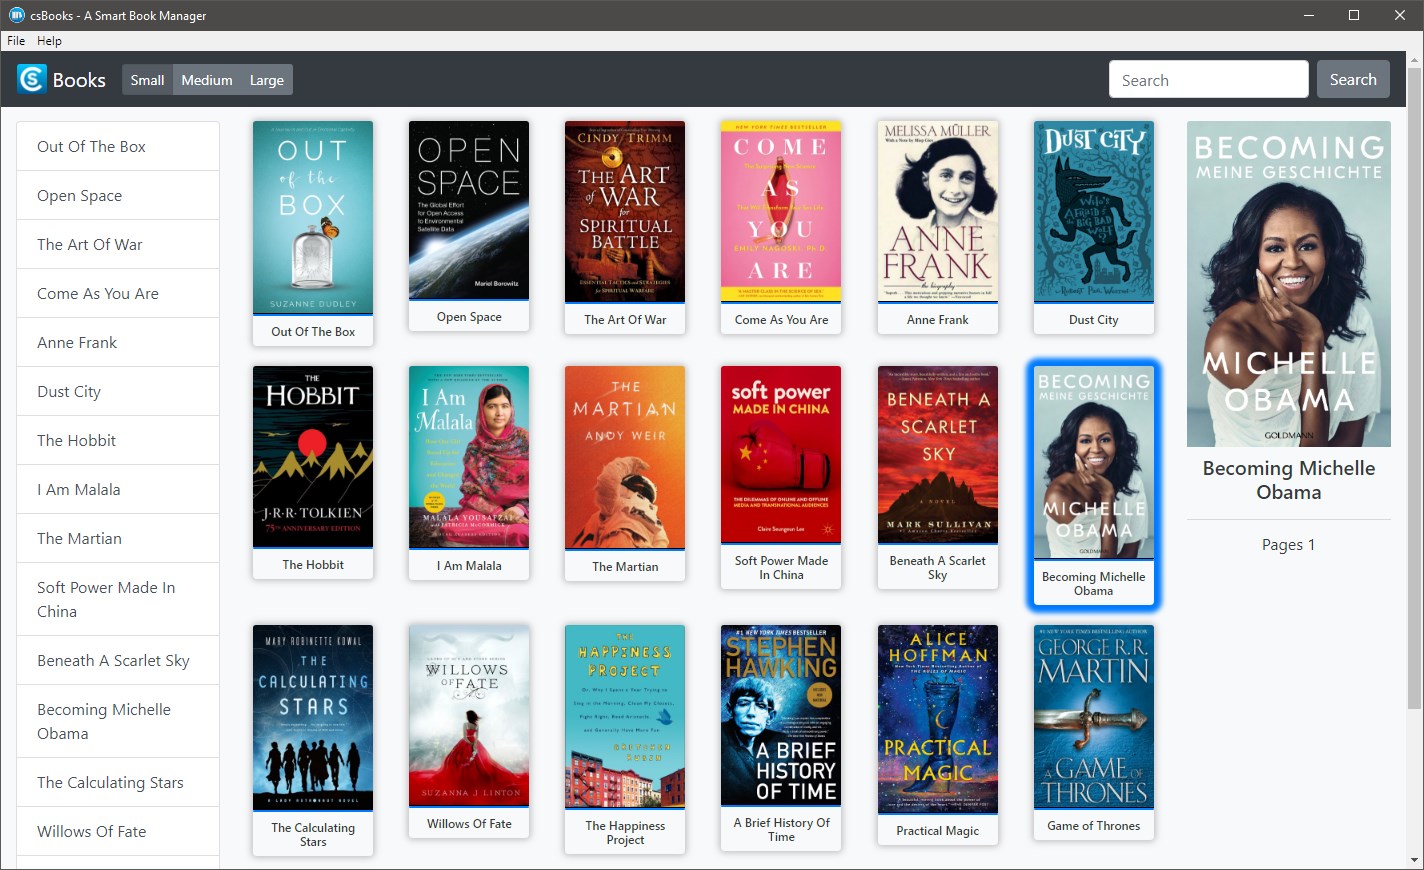
Task: Switch to Small cover size
Action: [147, 80]
